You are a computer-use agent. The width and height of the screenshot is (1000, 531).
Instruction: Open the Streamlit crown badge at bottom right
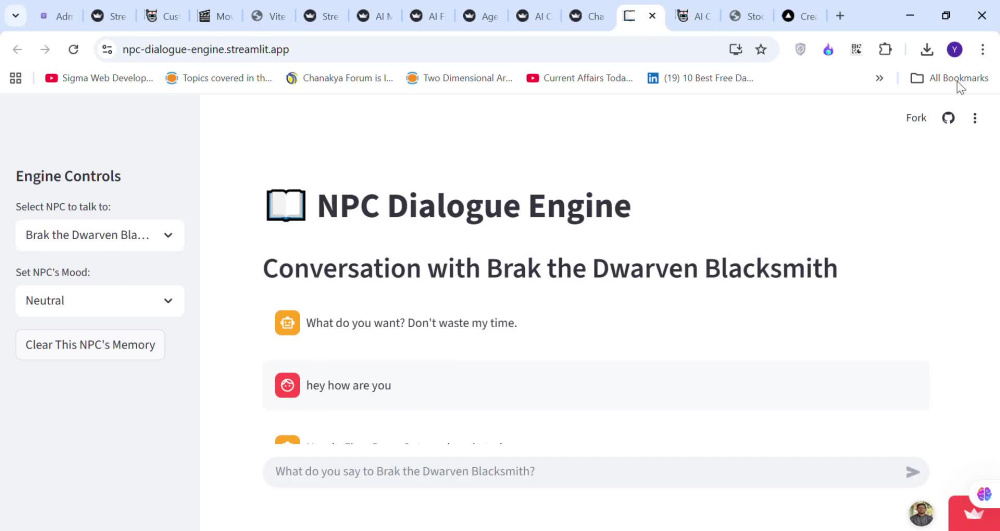tap(974, 514)
